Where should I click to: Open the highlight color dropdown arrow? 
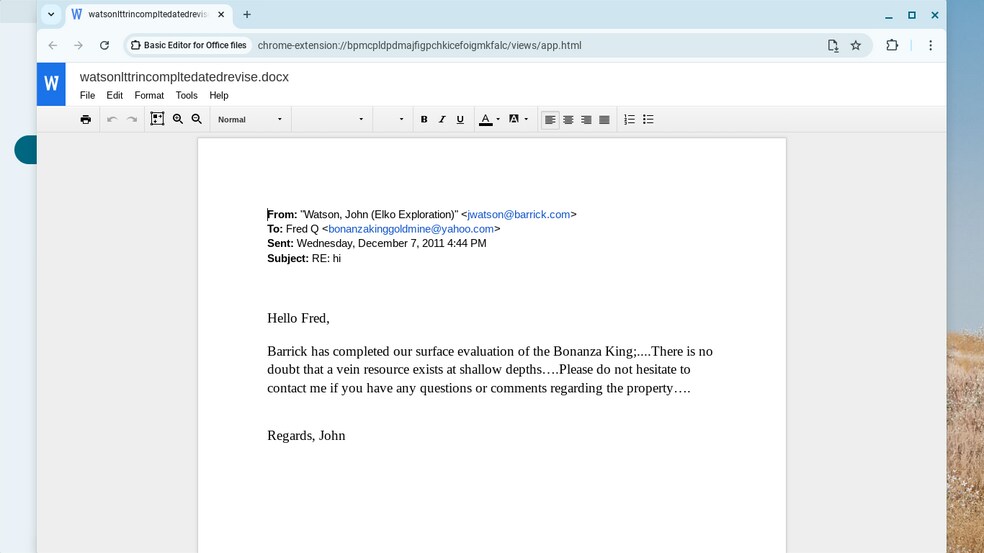pyautogui.click(x=527, y=119)
